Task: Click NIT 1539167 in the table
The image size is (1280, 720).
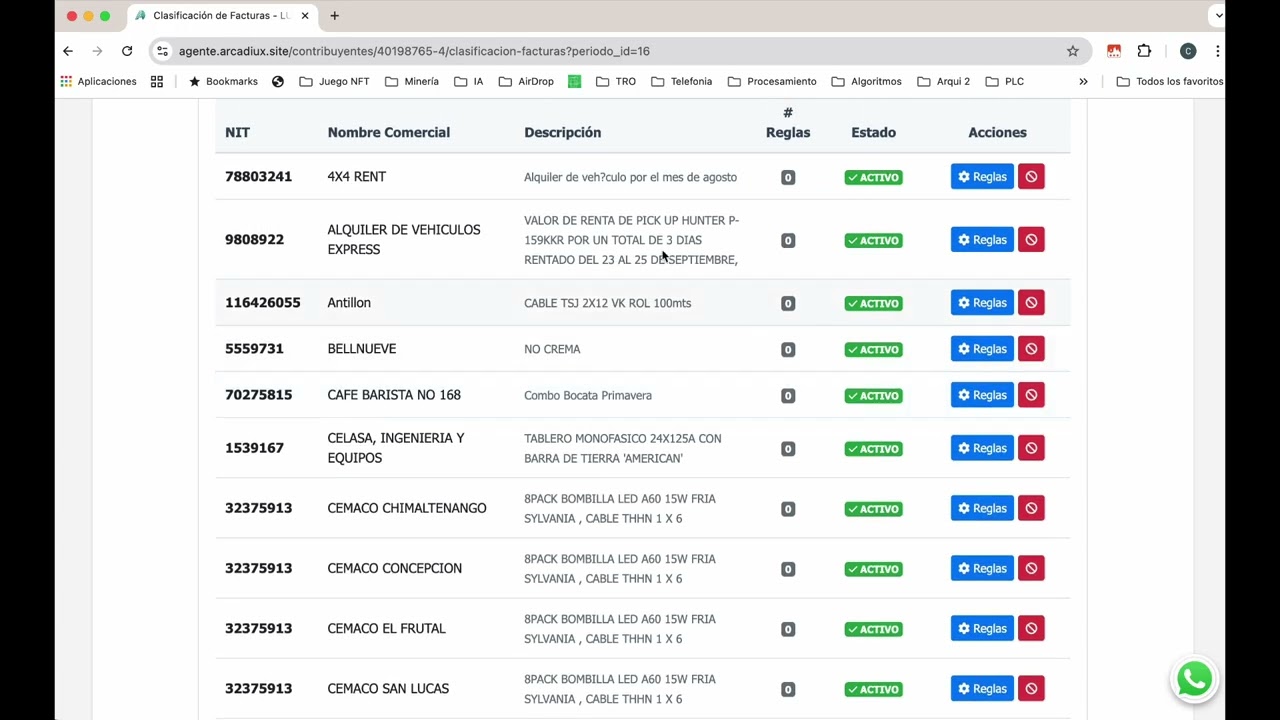Action: click(254, 448)
